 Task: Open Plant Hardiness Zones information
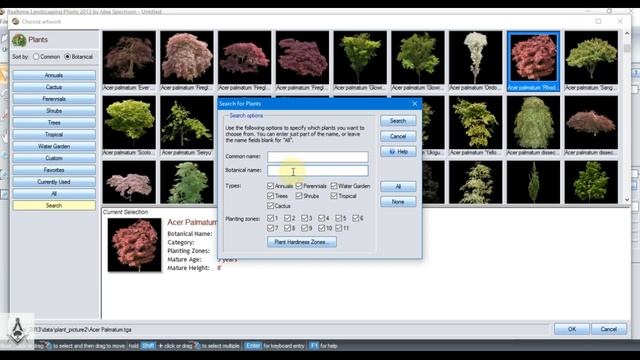[x=302, y=242]
